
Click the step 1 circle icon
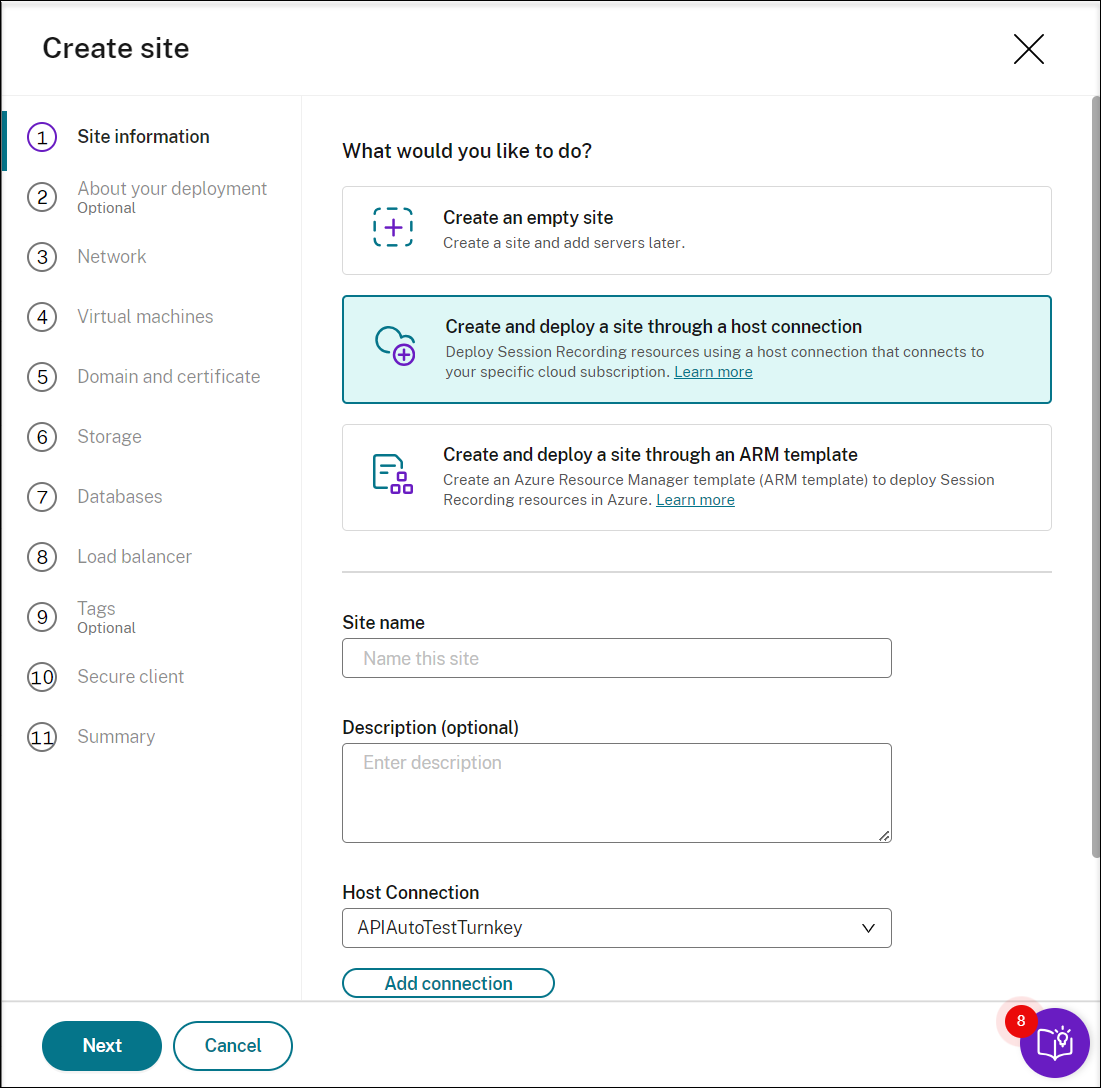tap(42, 137)
